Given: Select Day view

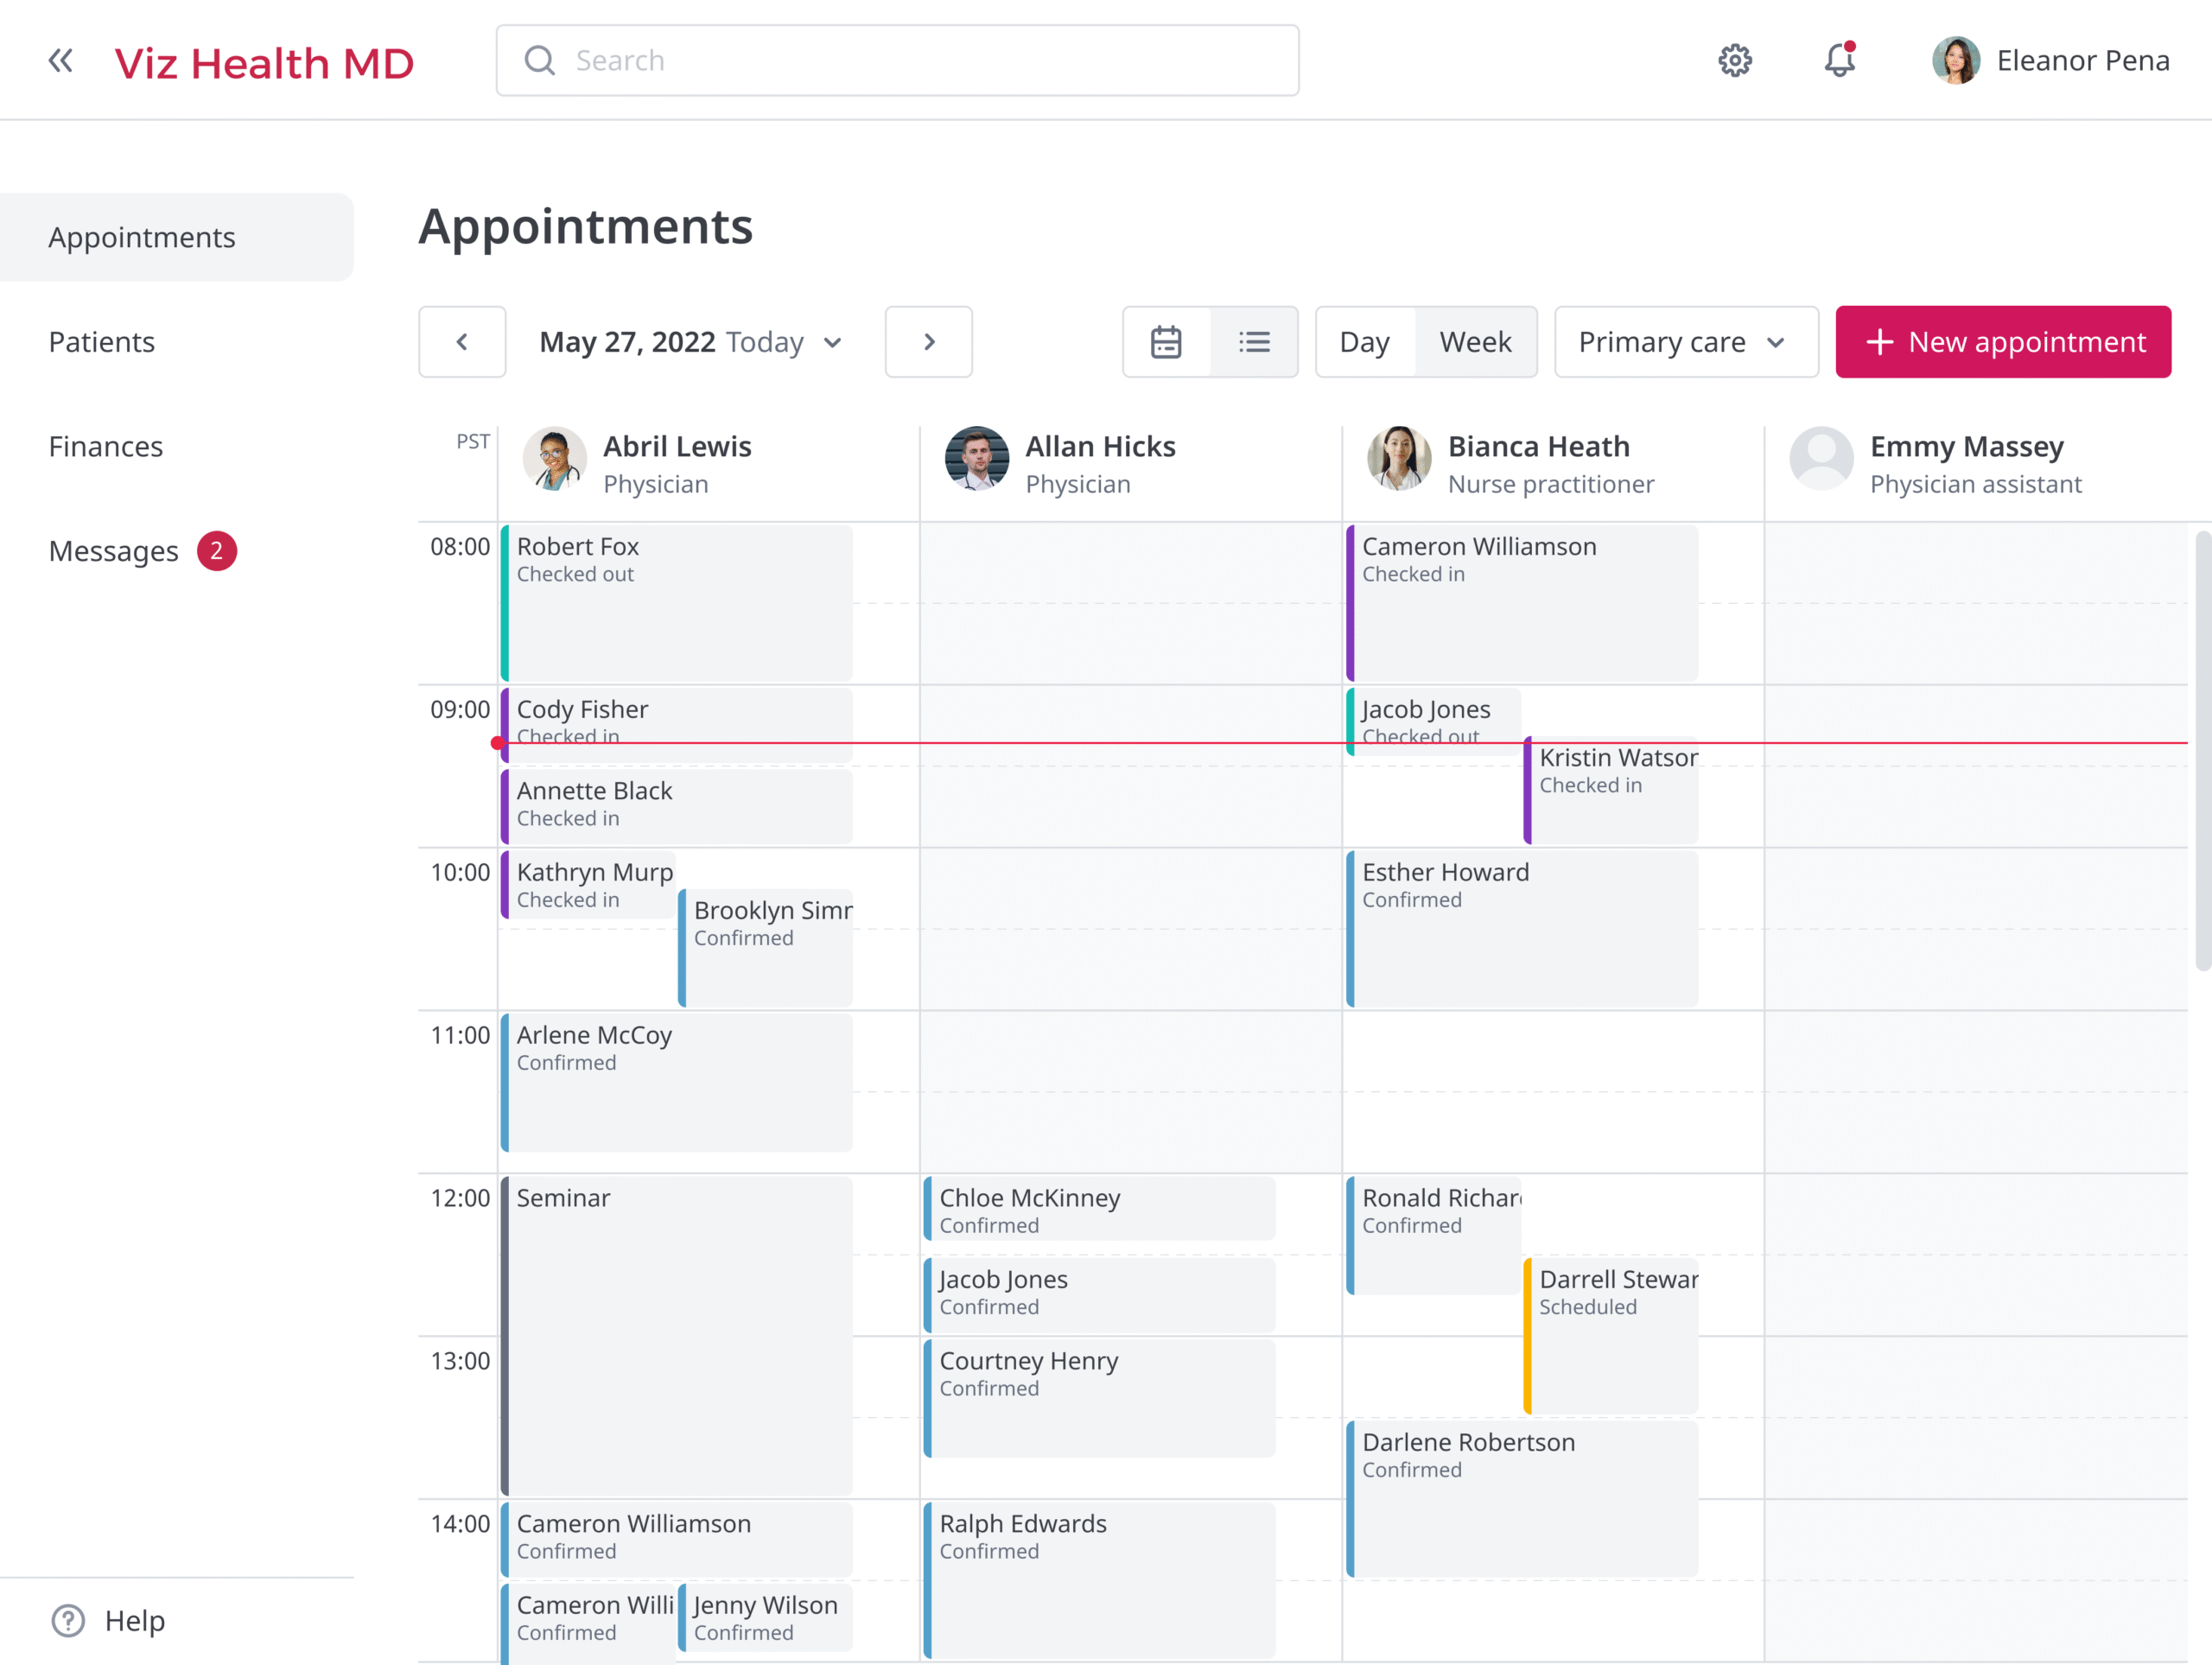Looking at the screenshot, I should pos(1364,342).
